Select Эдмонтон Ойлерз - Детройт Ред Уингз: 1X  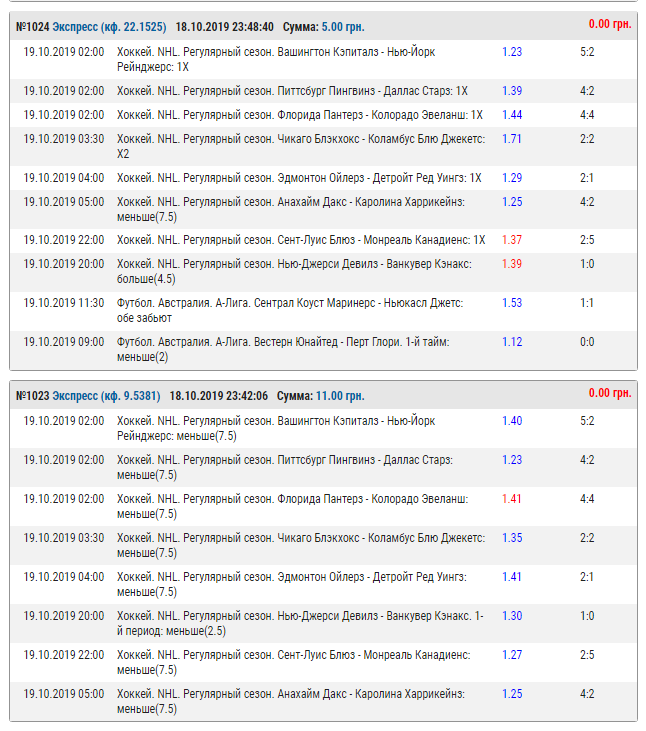[323, 178]
